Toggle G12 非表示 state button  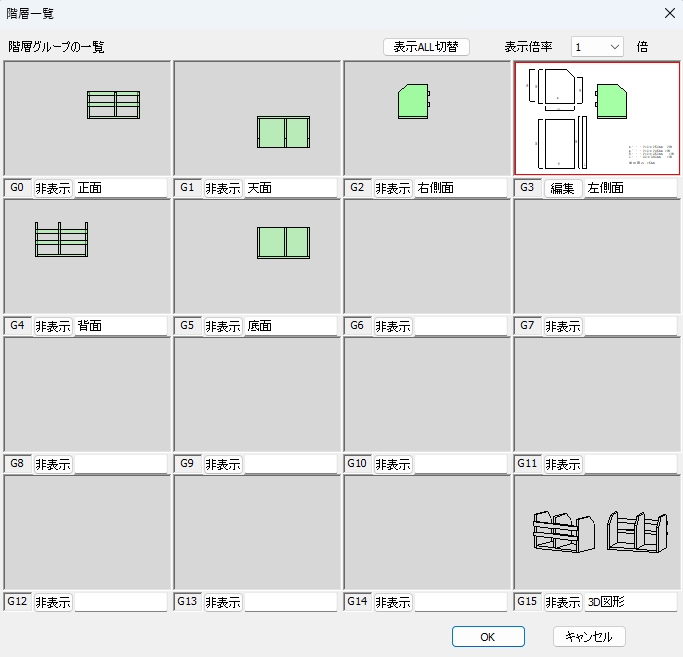pos(53,602)
